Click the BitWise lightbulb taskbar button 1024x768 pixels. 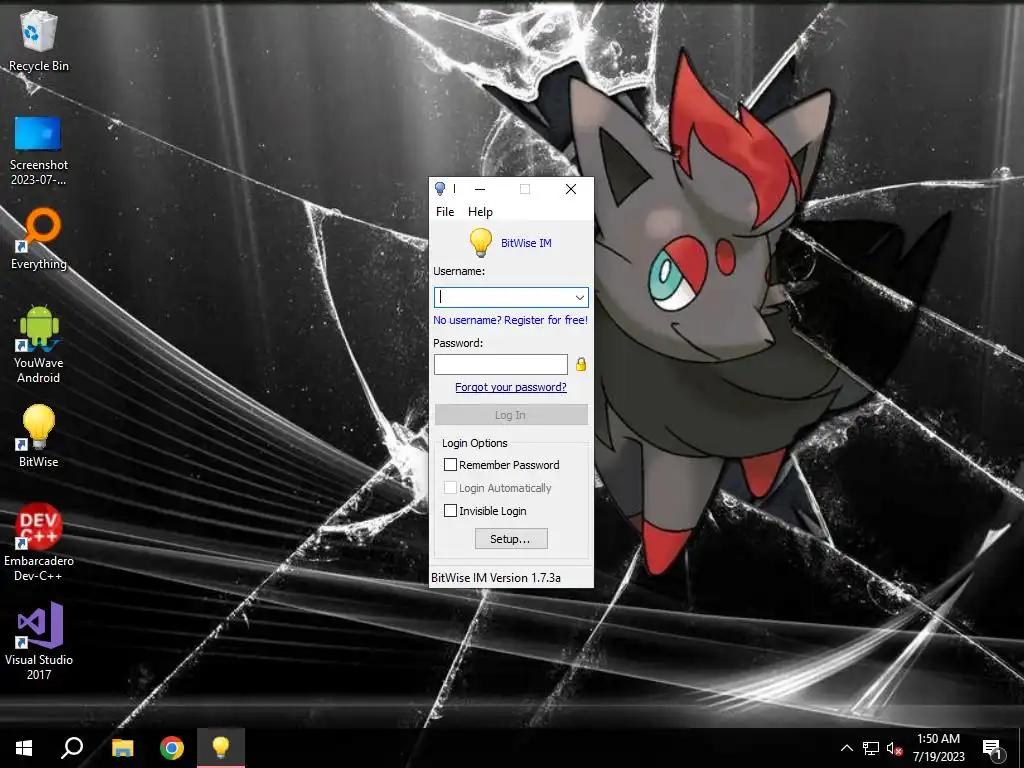tap(221, 748)
